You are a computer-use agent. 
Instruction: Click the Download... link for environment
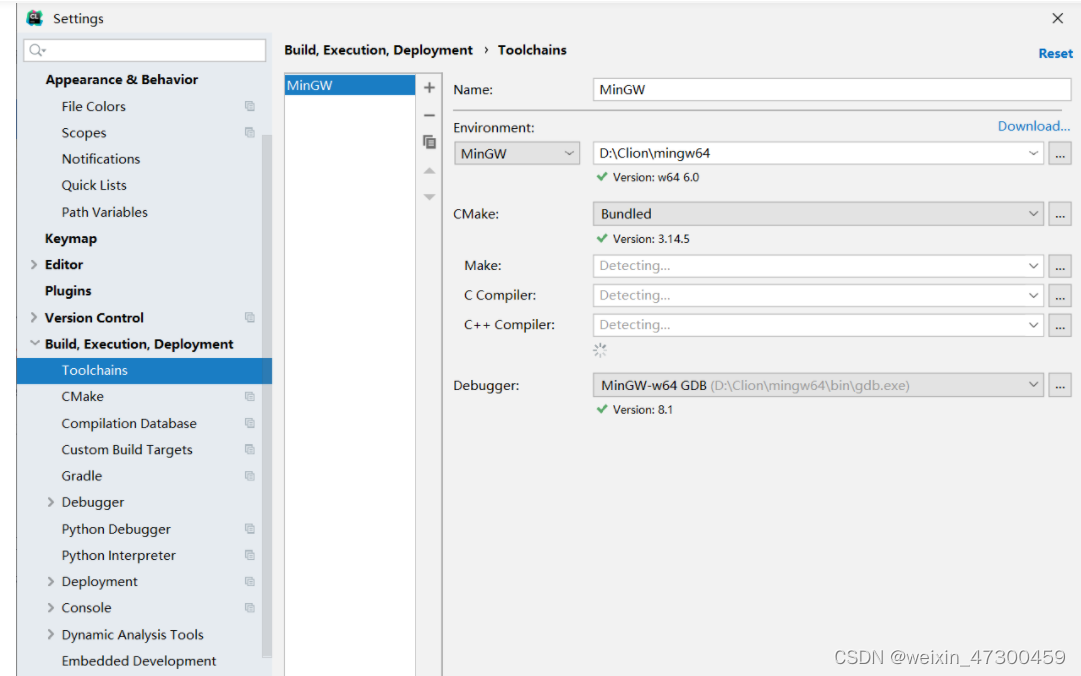(1033, 126)
